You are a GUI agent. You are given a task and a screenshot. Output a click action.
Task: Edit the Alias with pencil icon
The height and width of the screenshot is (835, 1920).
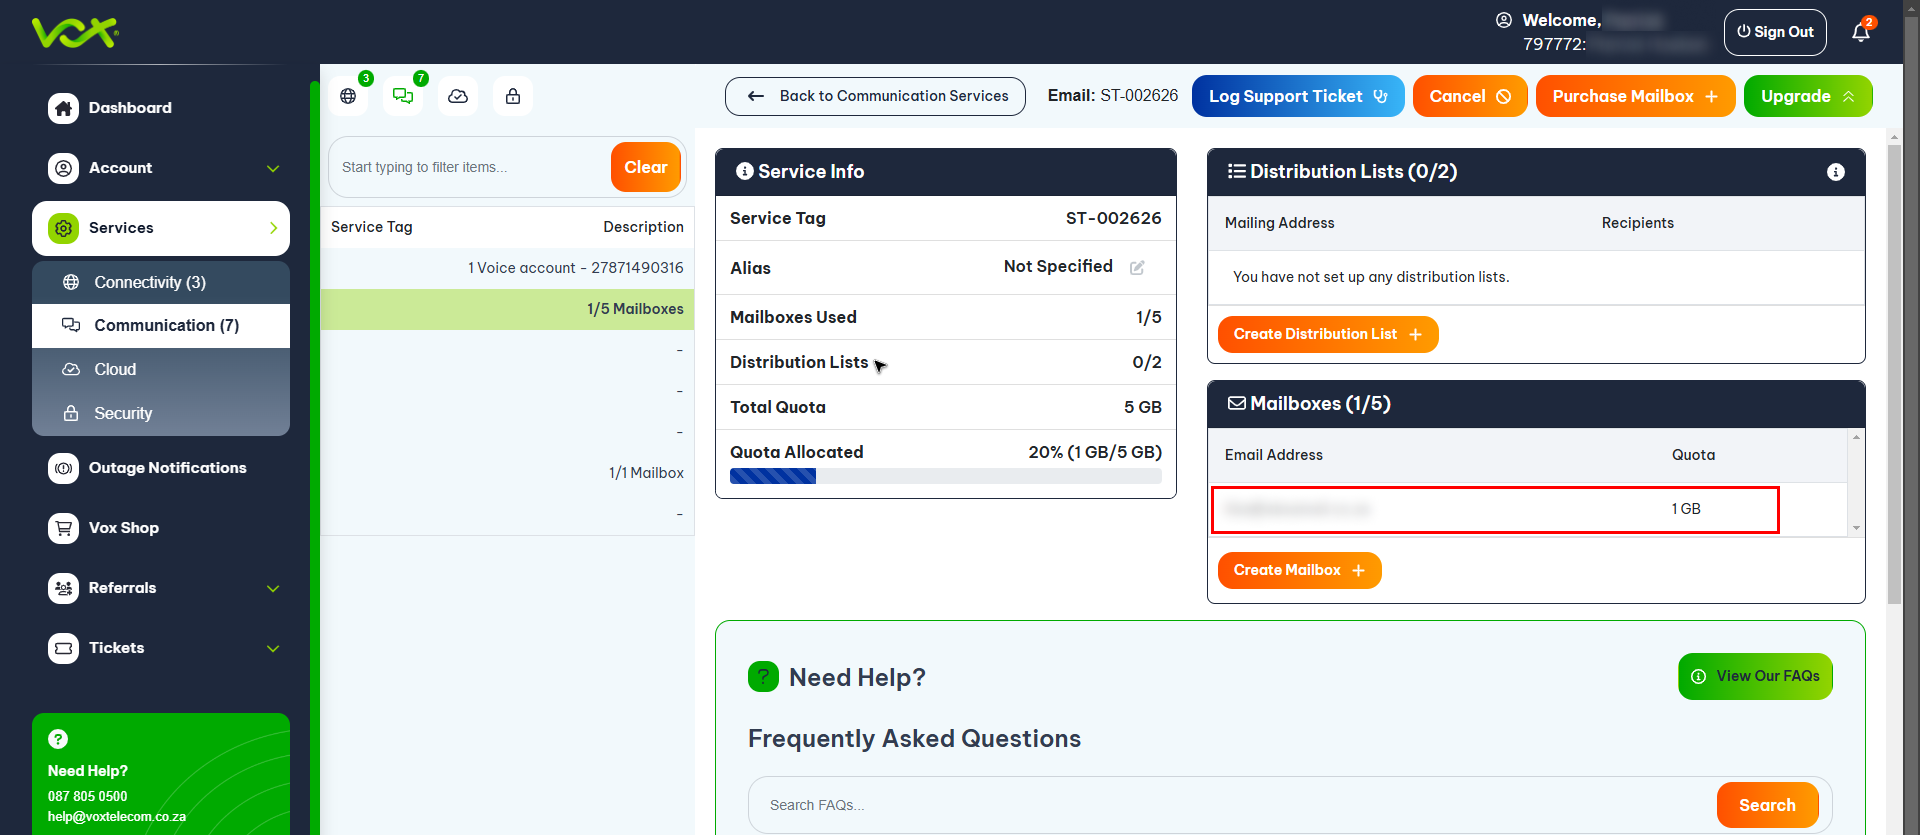pos(1137,268)
